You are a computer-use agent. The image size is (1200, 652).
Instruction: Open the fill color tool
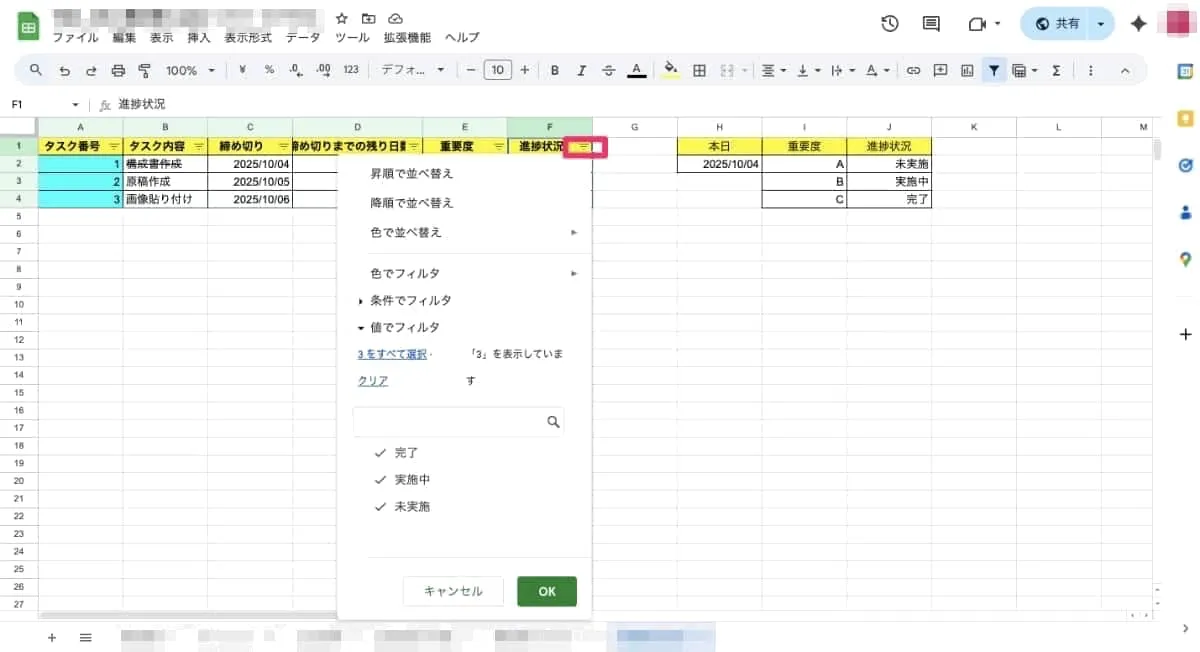671,70
